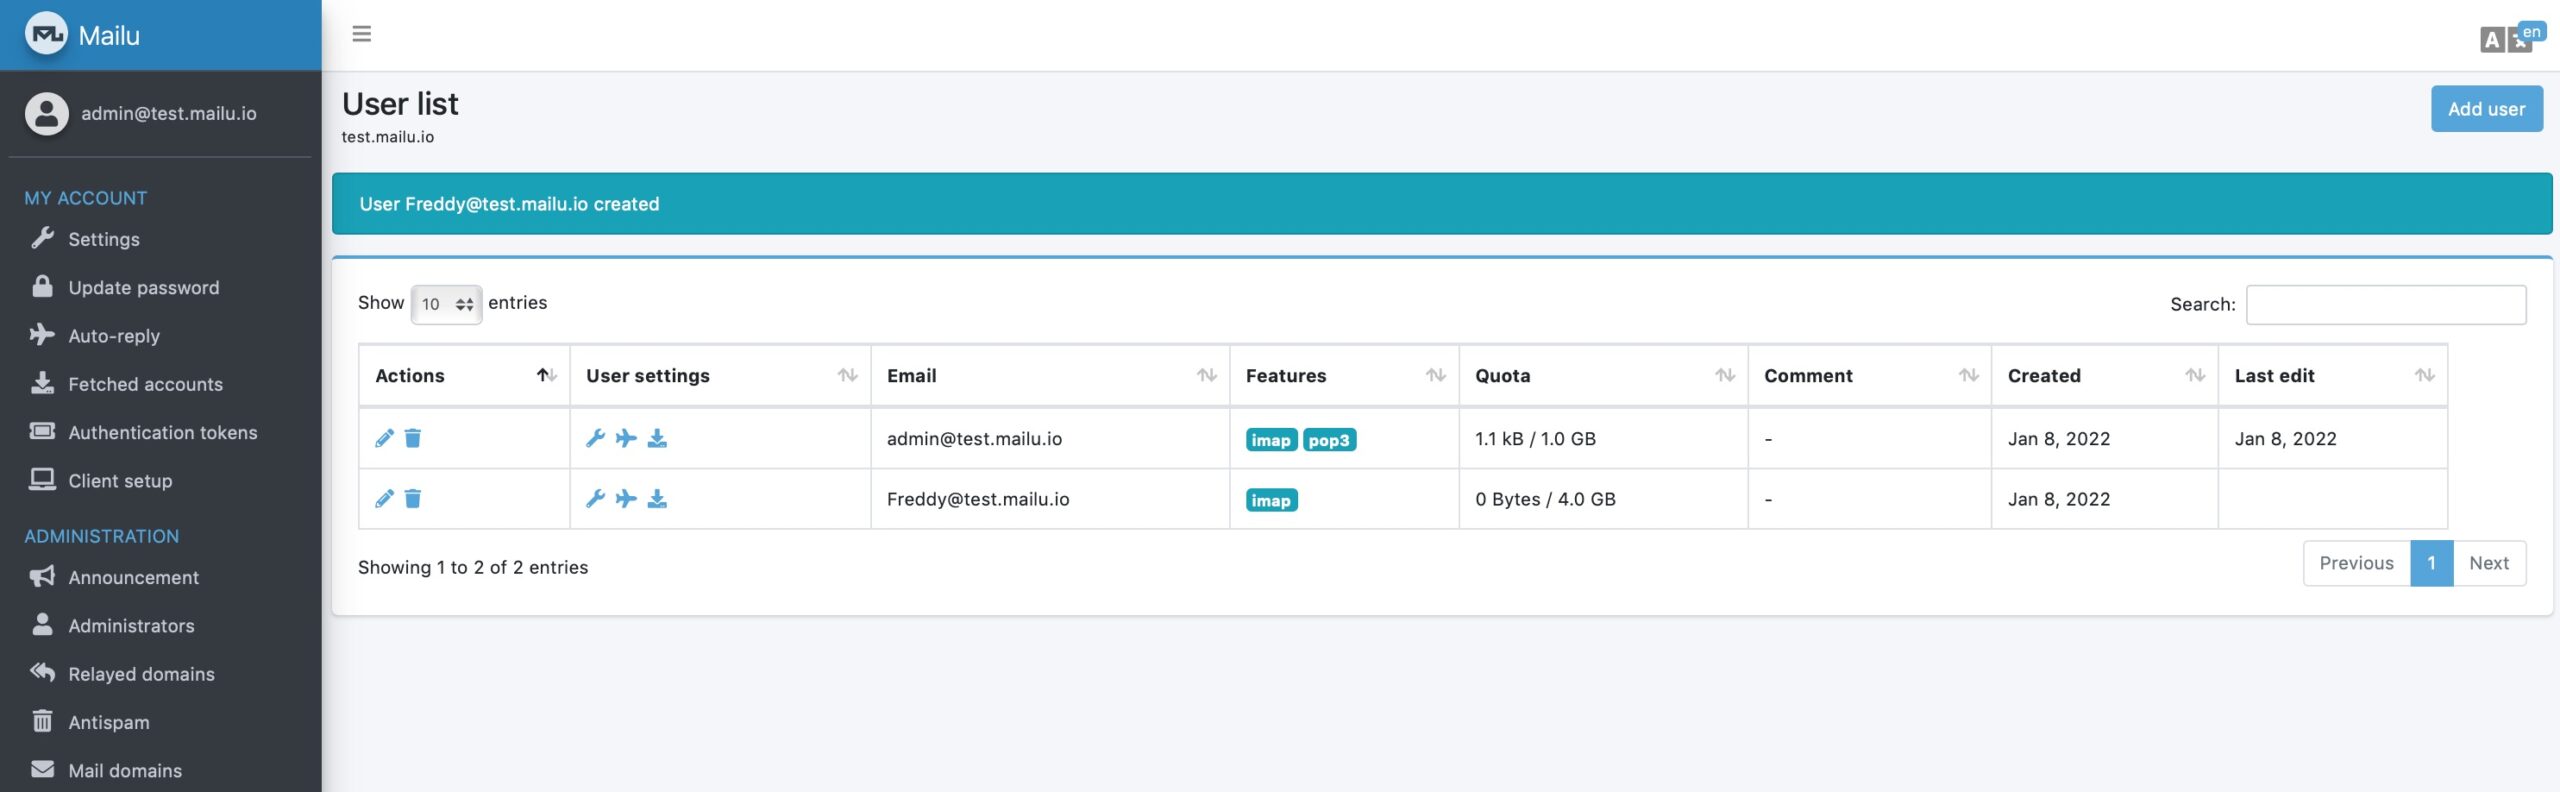Focus the Search input field
Viewport: 2560px width, 792px height.
[x=2385, y=305]
